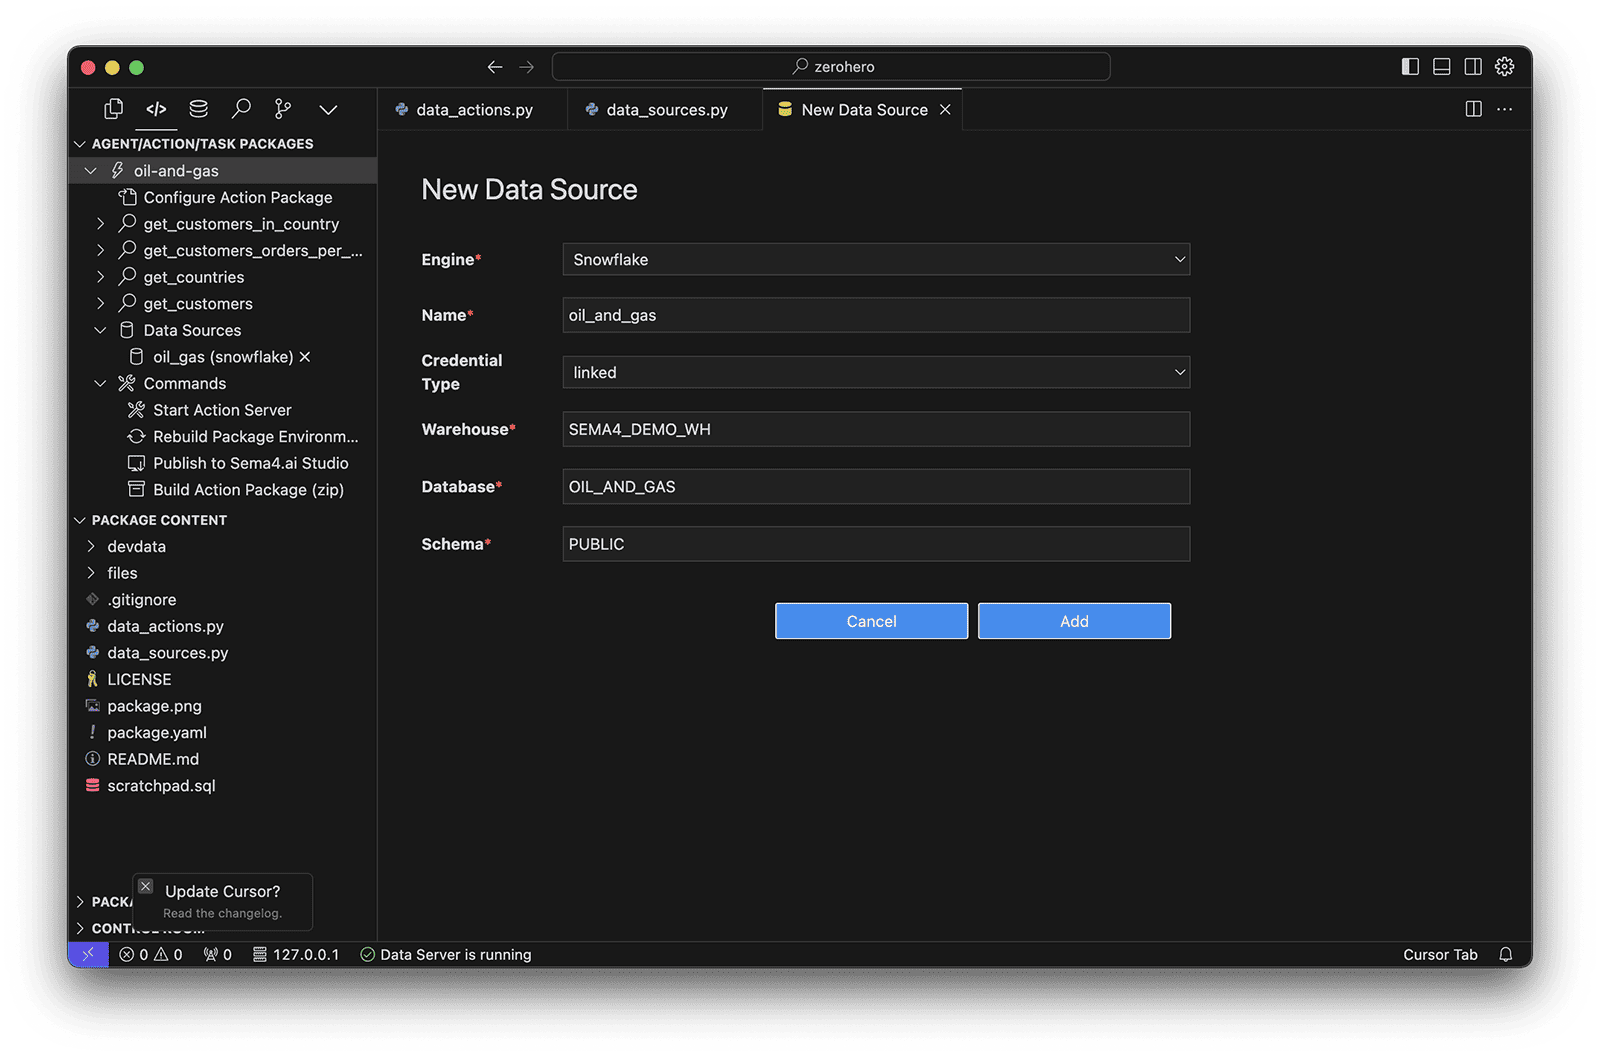
Task: Collapse the PACKAGE CONTENT section
Action: click(81, 519)
